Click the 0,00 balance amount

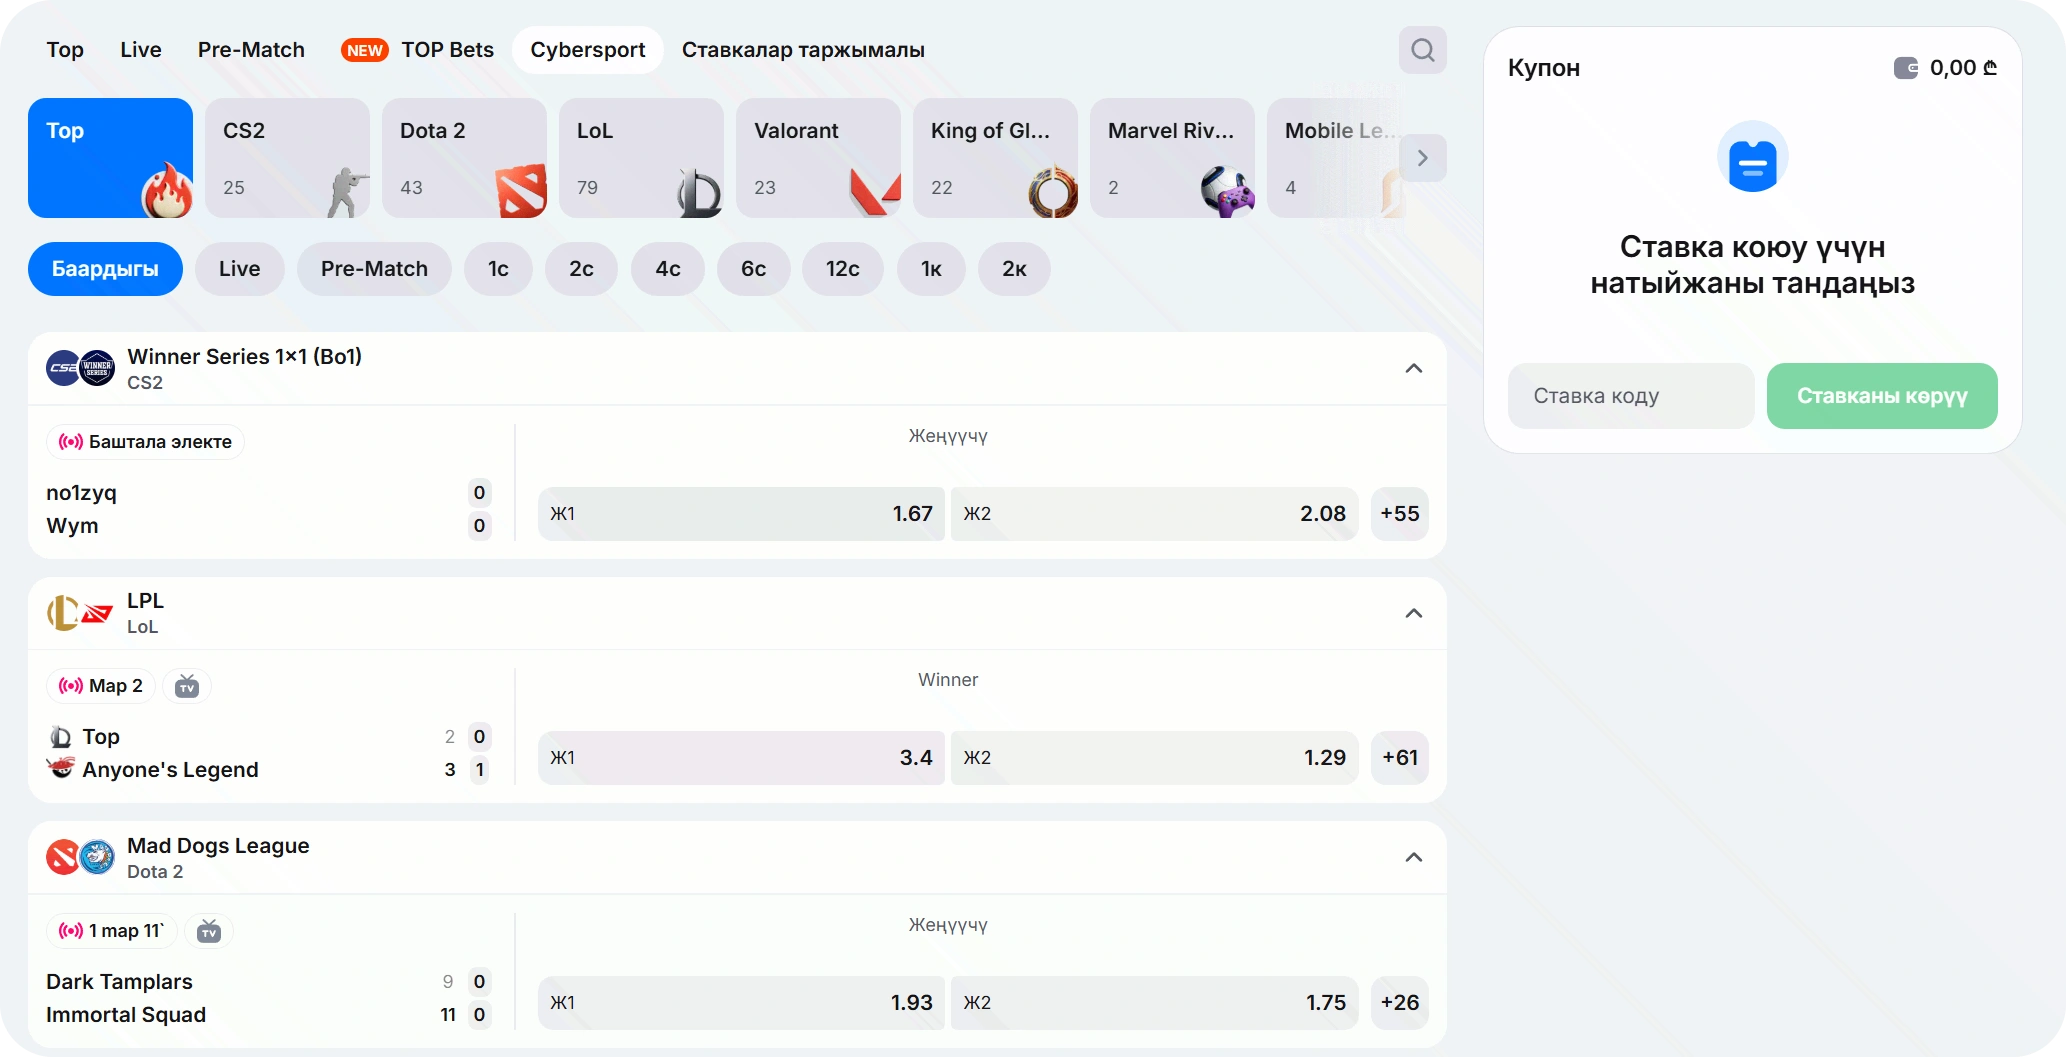[x=1963, y=68]
